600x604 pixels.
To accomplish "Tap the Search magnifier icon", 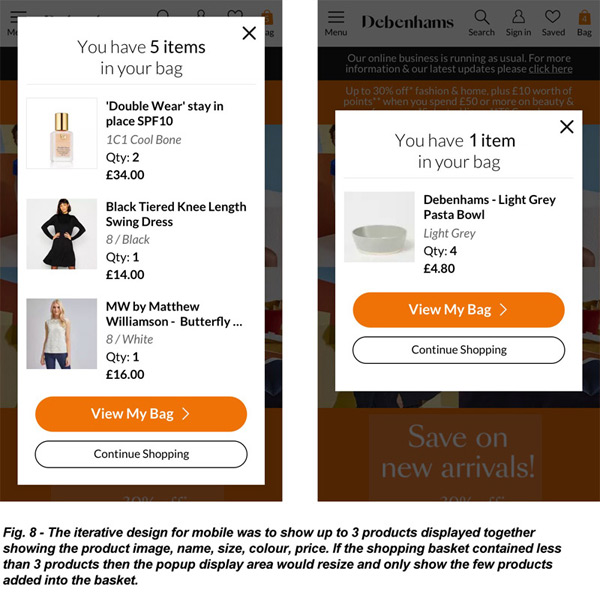I will (481, 17).
